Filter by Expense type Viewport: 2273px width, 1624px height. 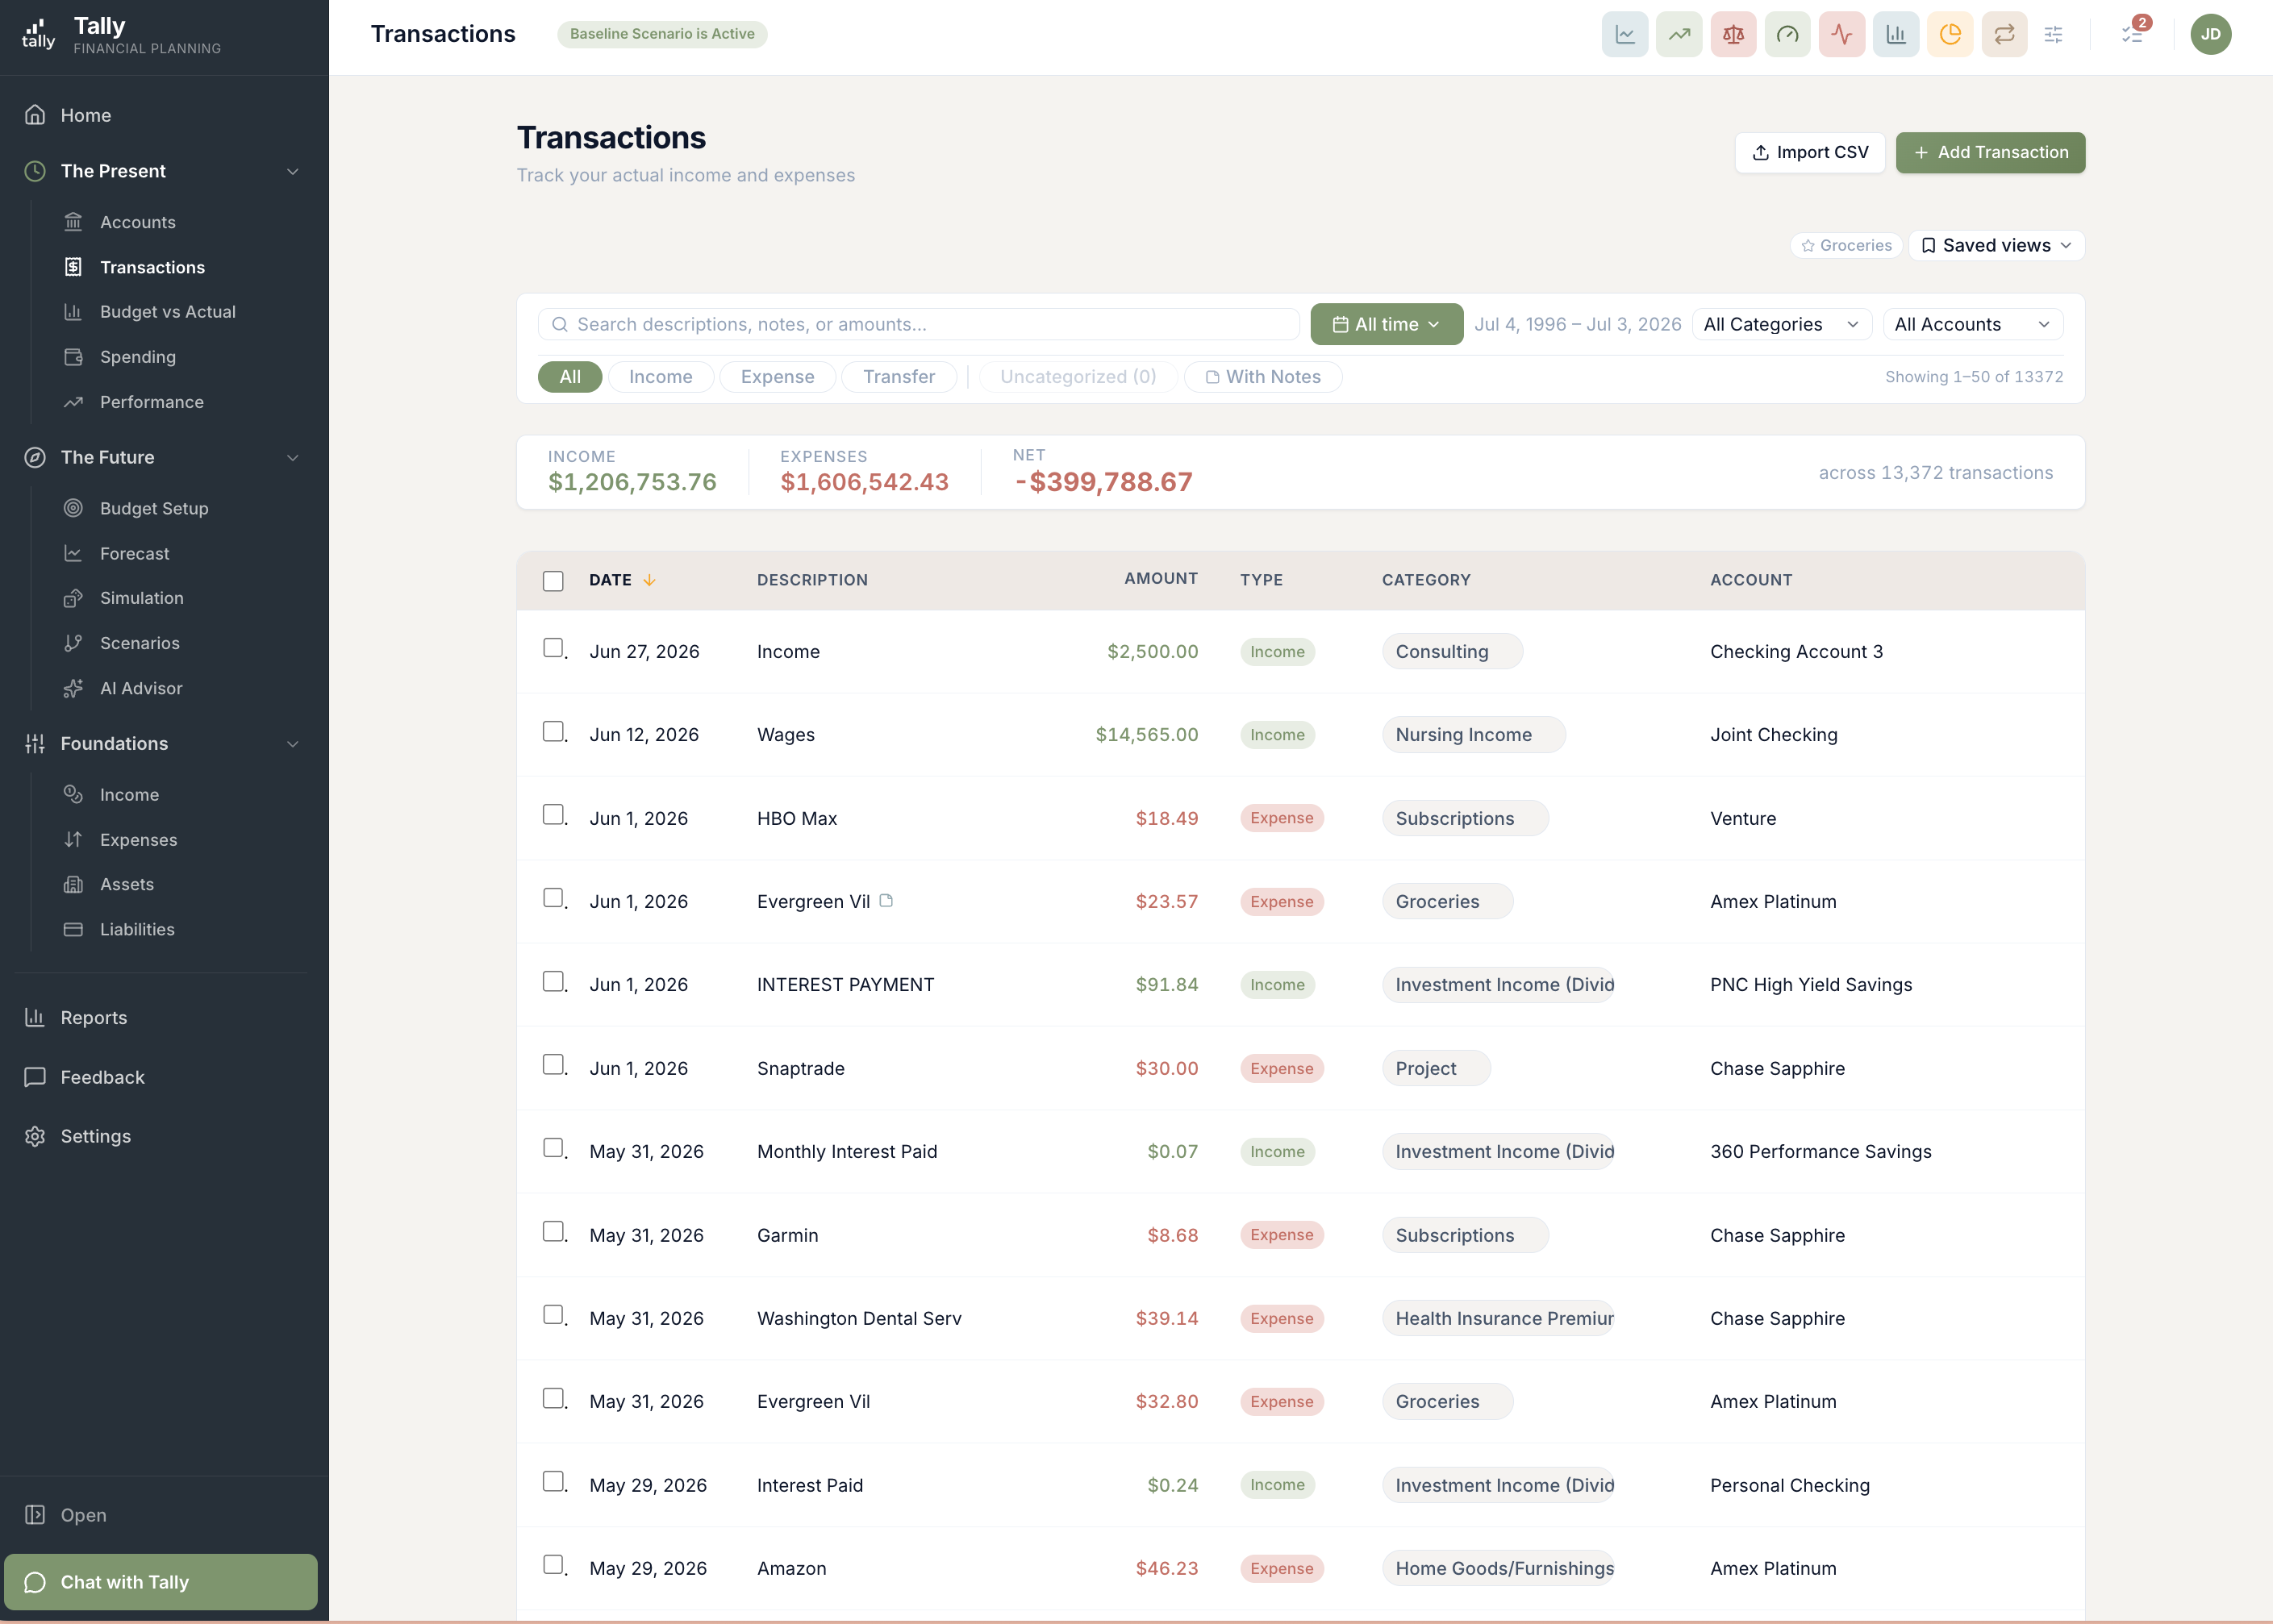[777, 377]
